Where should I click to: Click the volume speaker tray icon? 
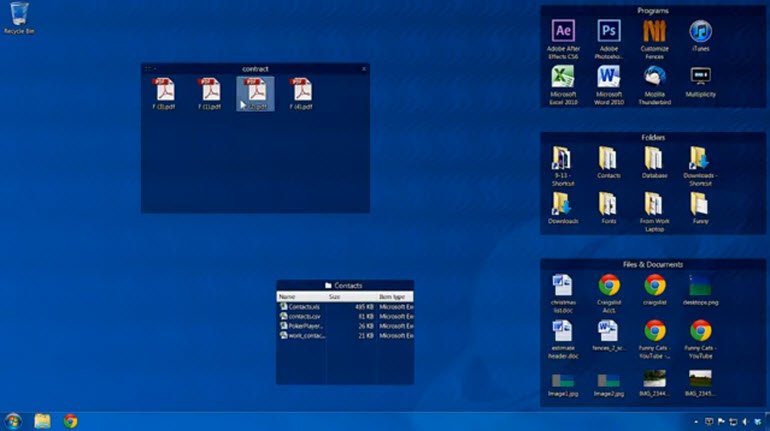[x=745, y=421]
